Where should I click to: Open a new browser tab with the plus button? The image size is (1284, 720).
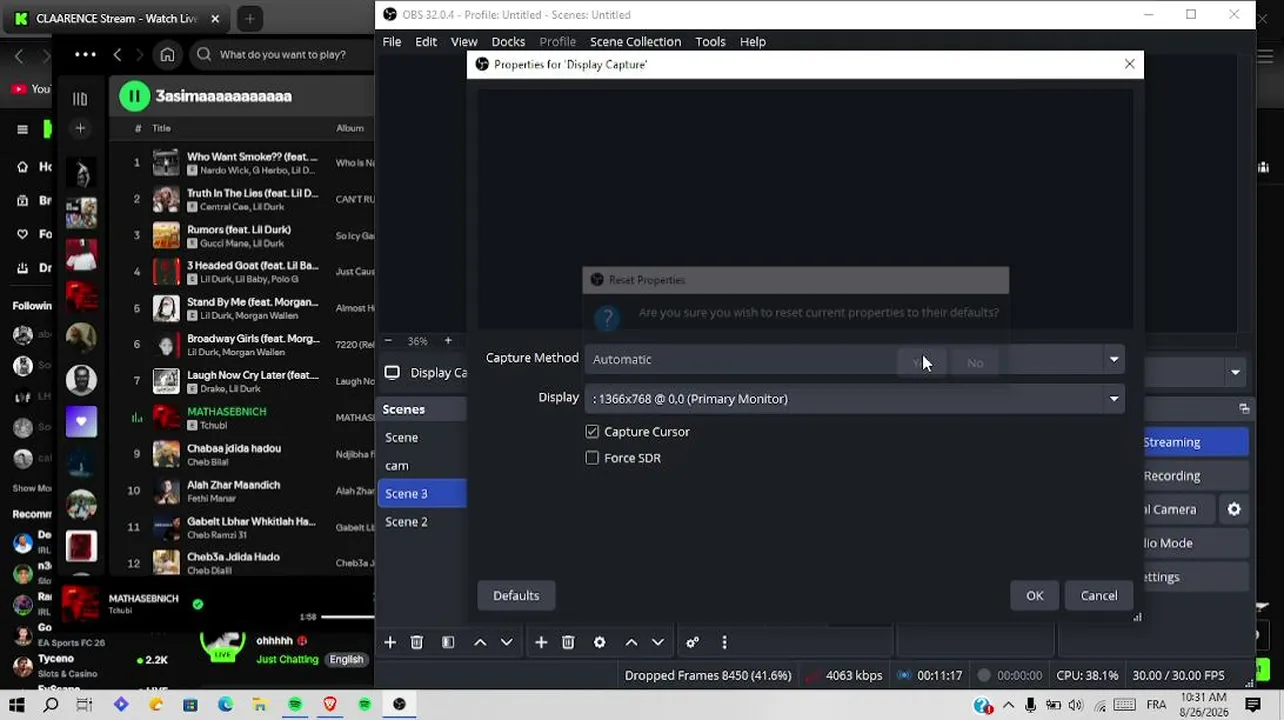249,18
